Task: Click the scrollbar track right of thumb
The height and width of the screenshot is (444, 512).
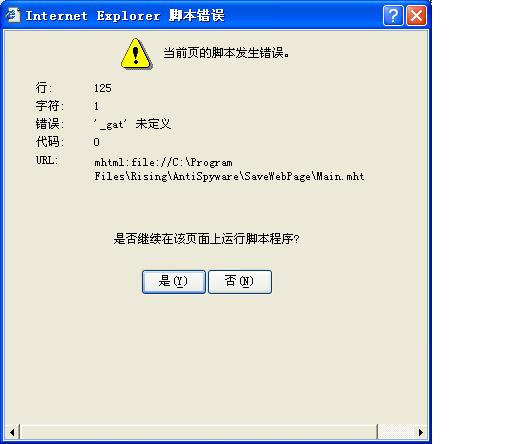Action: point(395,432)
